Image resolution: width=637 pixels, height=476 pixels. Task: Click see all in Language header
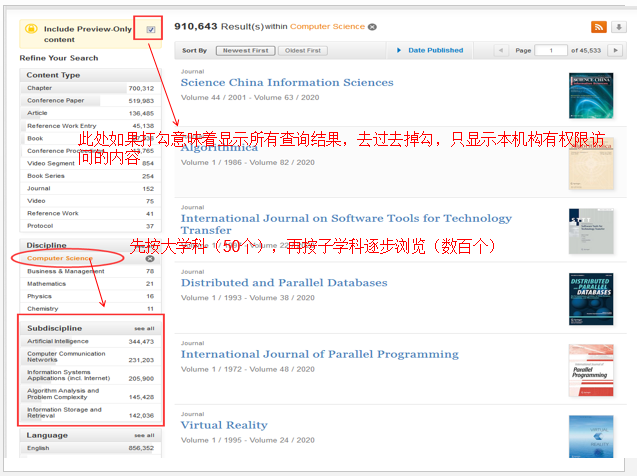pyautogui.click(x=144, y=435)
